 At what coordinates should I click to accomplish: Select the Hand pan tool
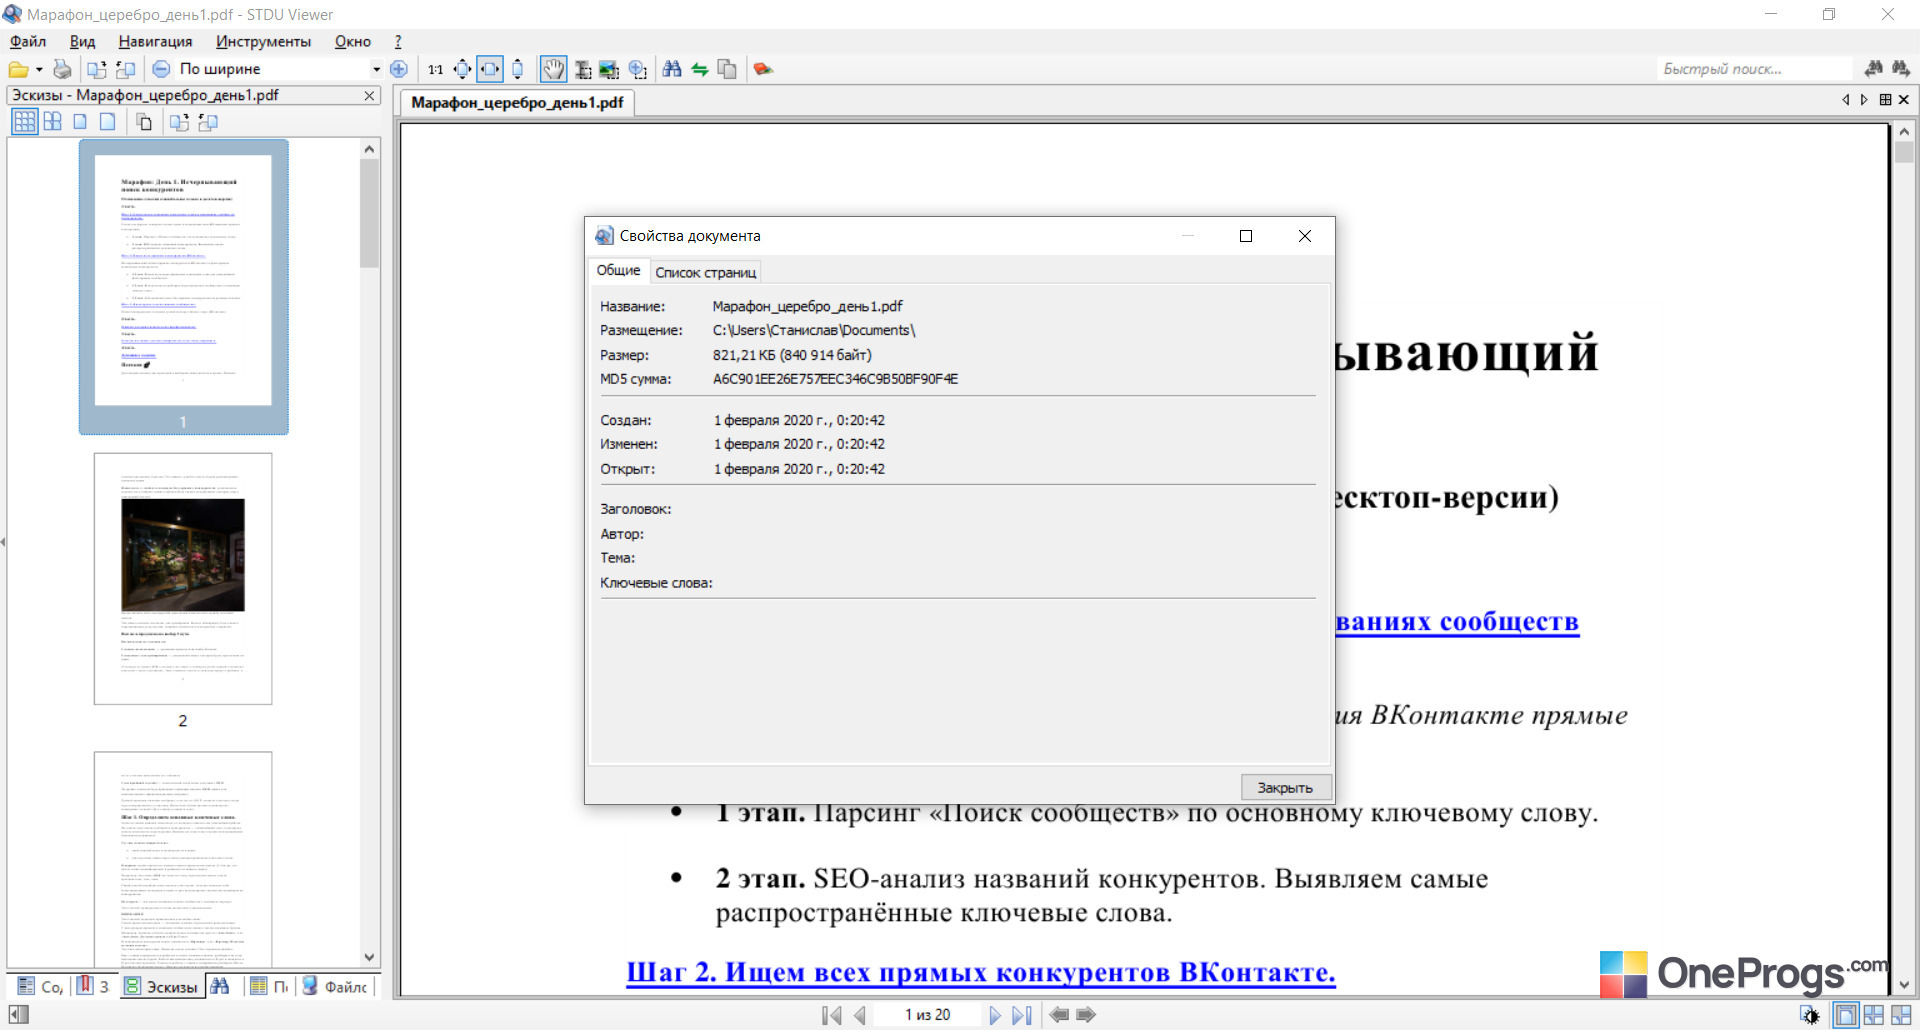[x=553, y=69]
